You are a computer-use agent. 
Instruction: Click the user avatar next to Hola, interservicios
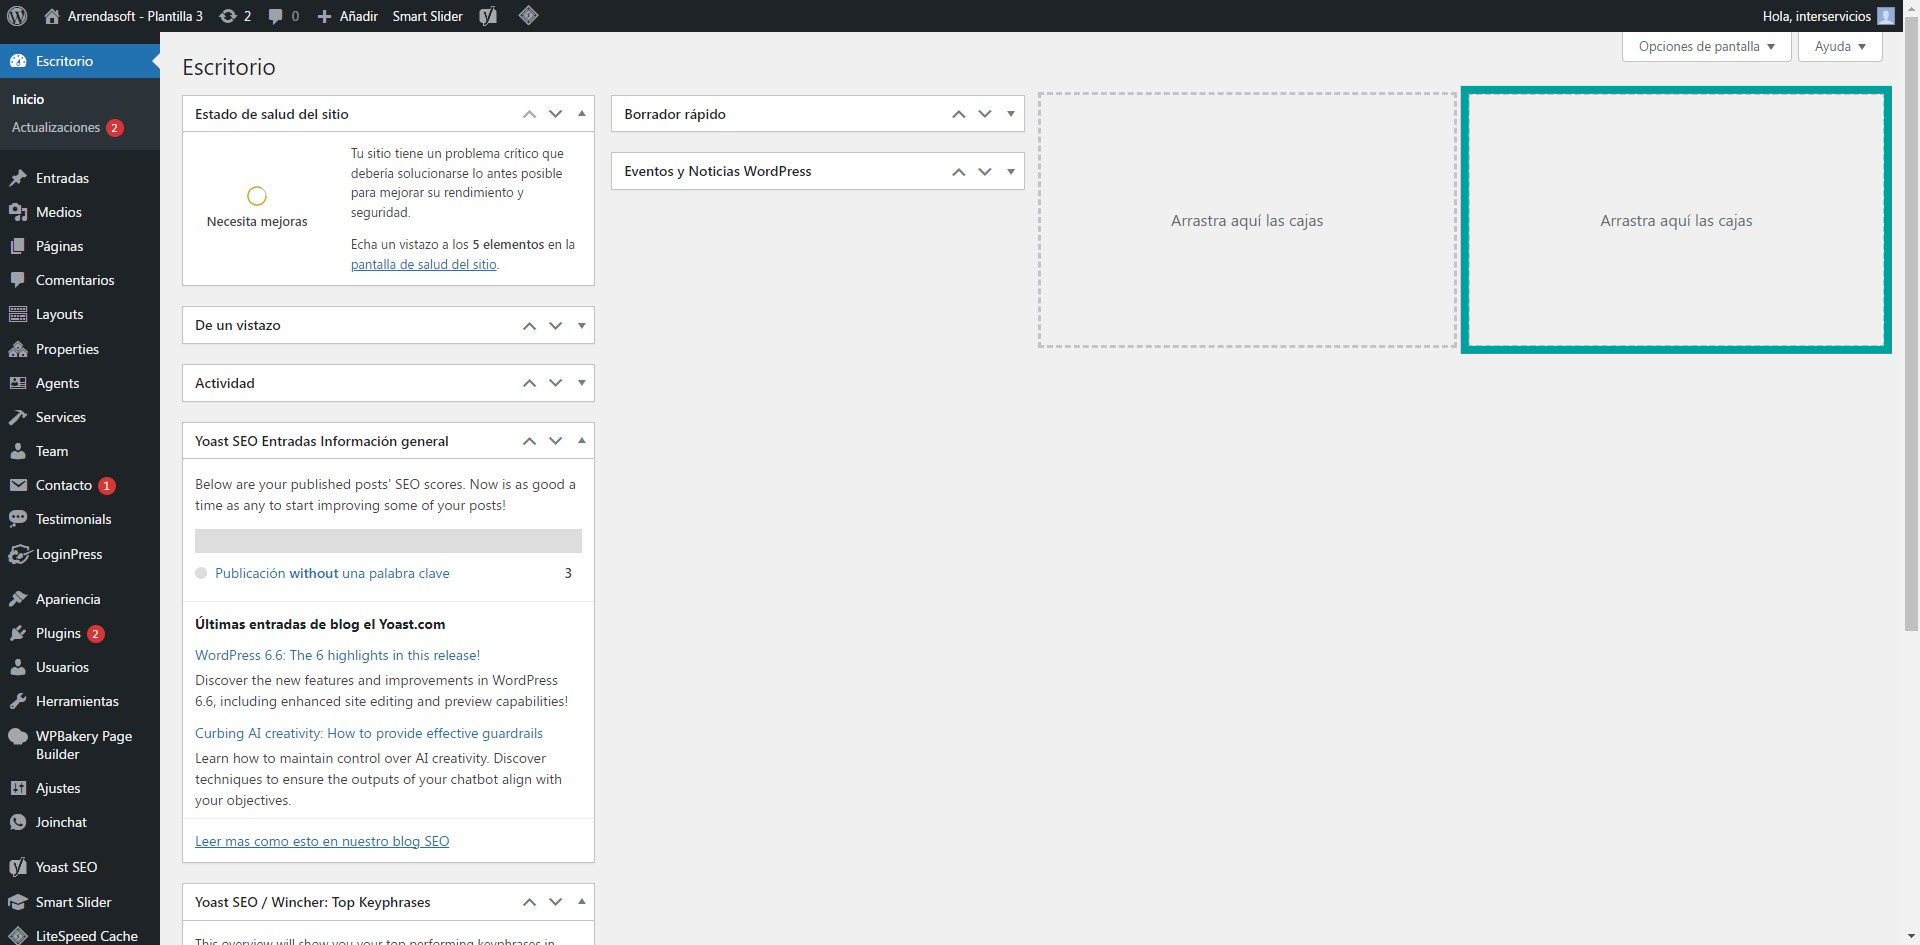point(1886,16)
